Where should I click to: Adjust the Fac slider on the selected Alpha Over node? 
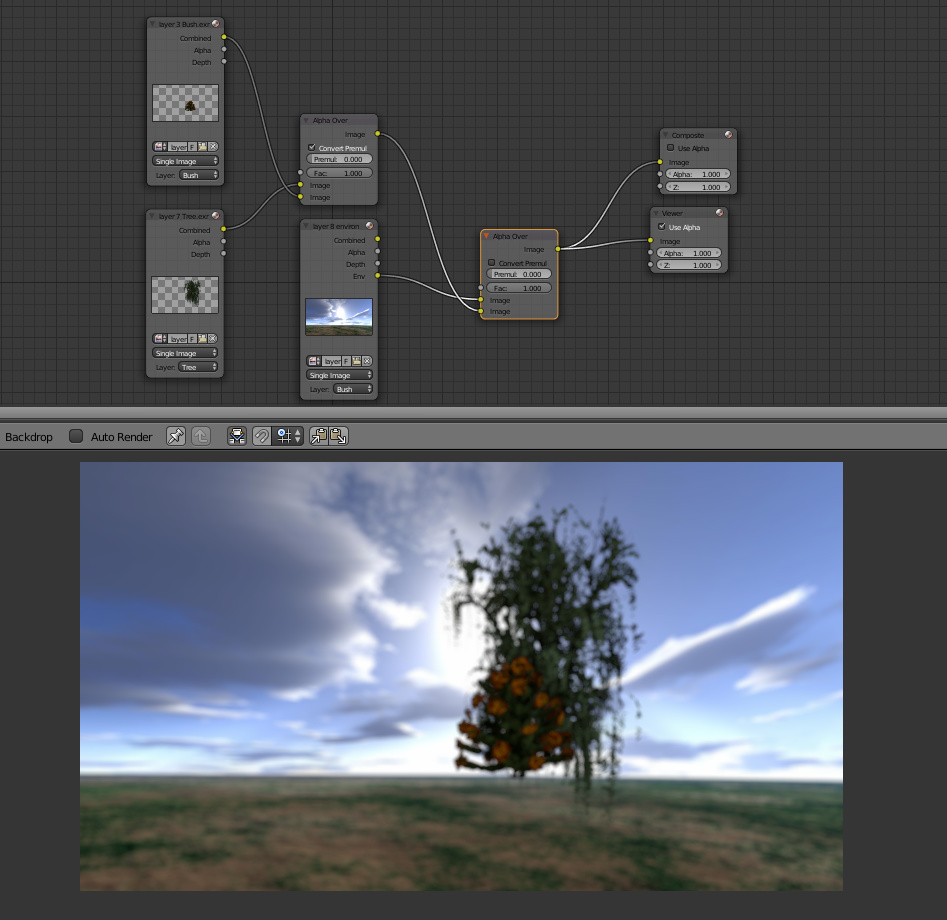click(520, 288)
